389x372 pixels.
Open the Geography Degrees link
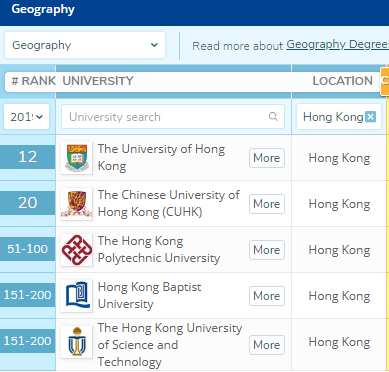[337, 44]
